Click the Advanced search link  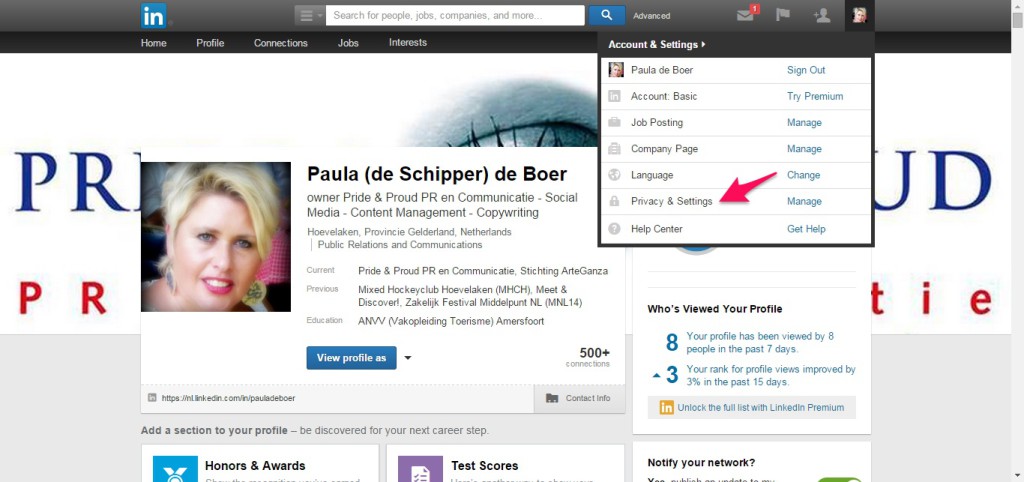tap(651, 16)
